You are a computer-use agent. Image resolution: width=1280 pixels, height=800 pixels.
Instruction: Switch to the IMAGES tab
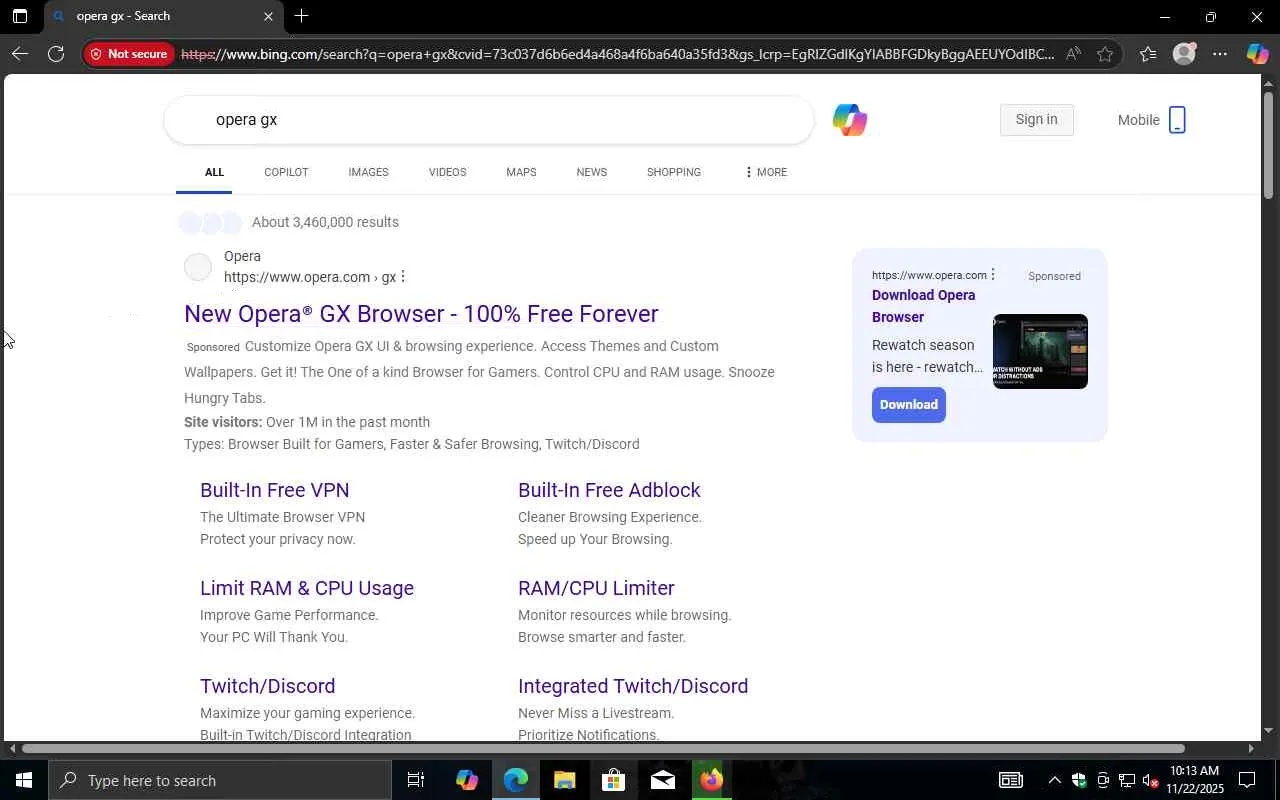click(x=368, y=172)
